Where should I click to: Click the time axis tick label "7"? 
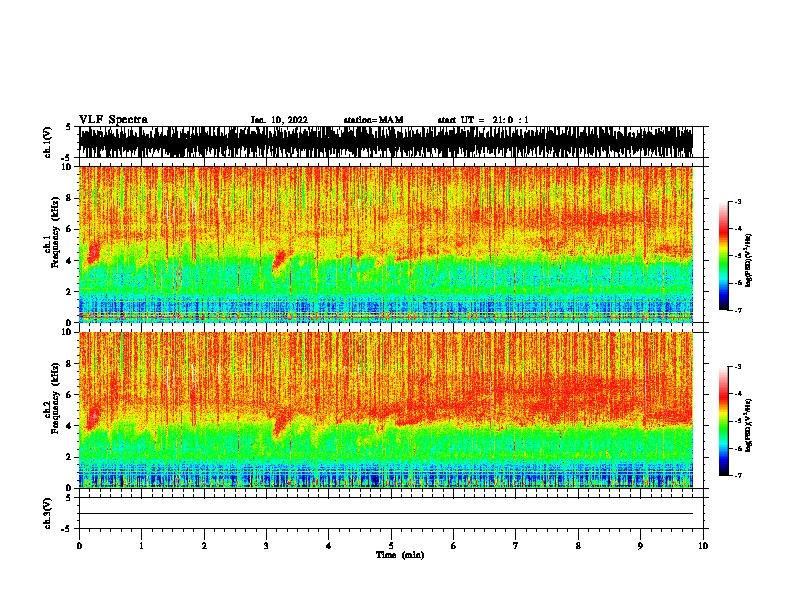point(516,546)
